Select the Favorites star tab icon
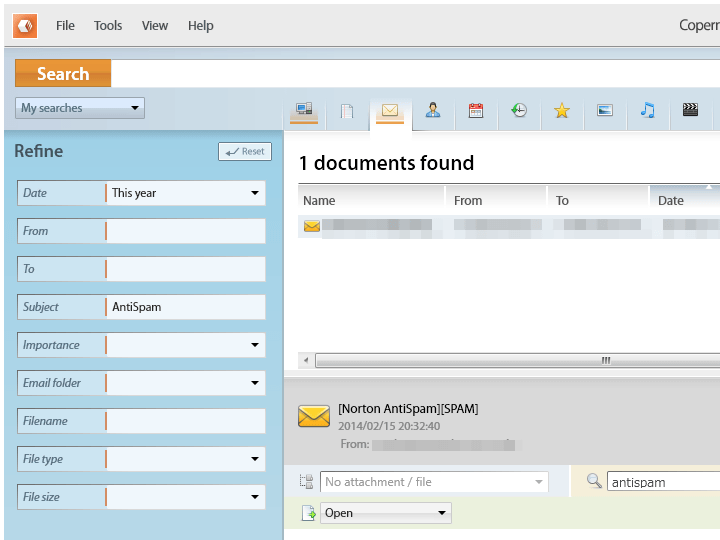 point(562,111)
